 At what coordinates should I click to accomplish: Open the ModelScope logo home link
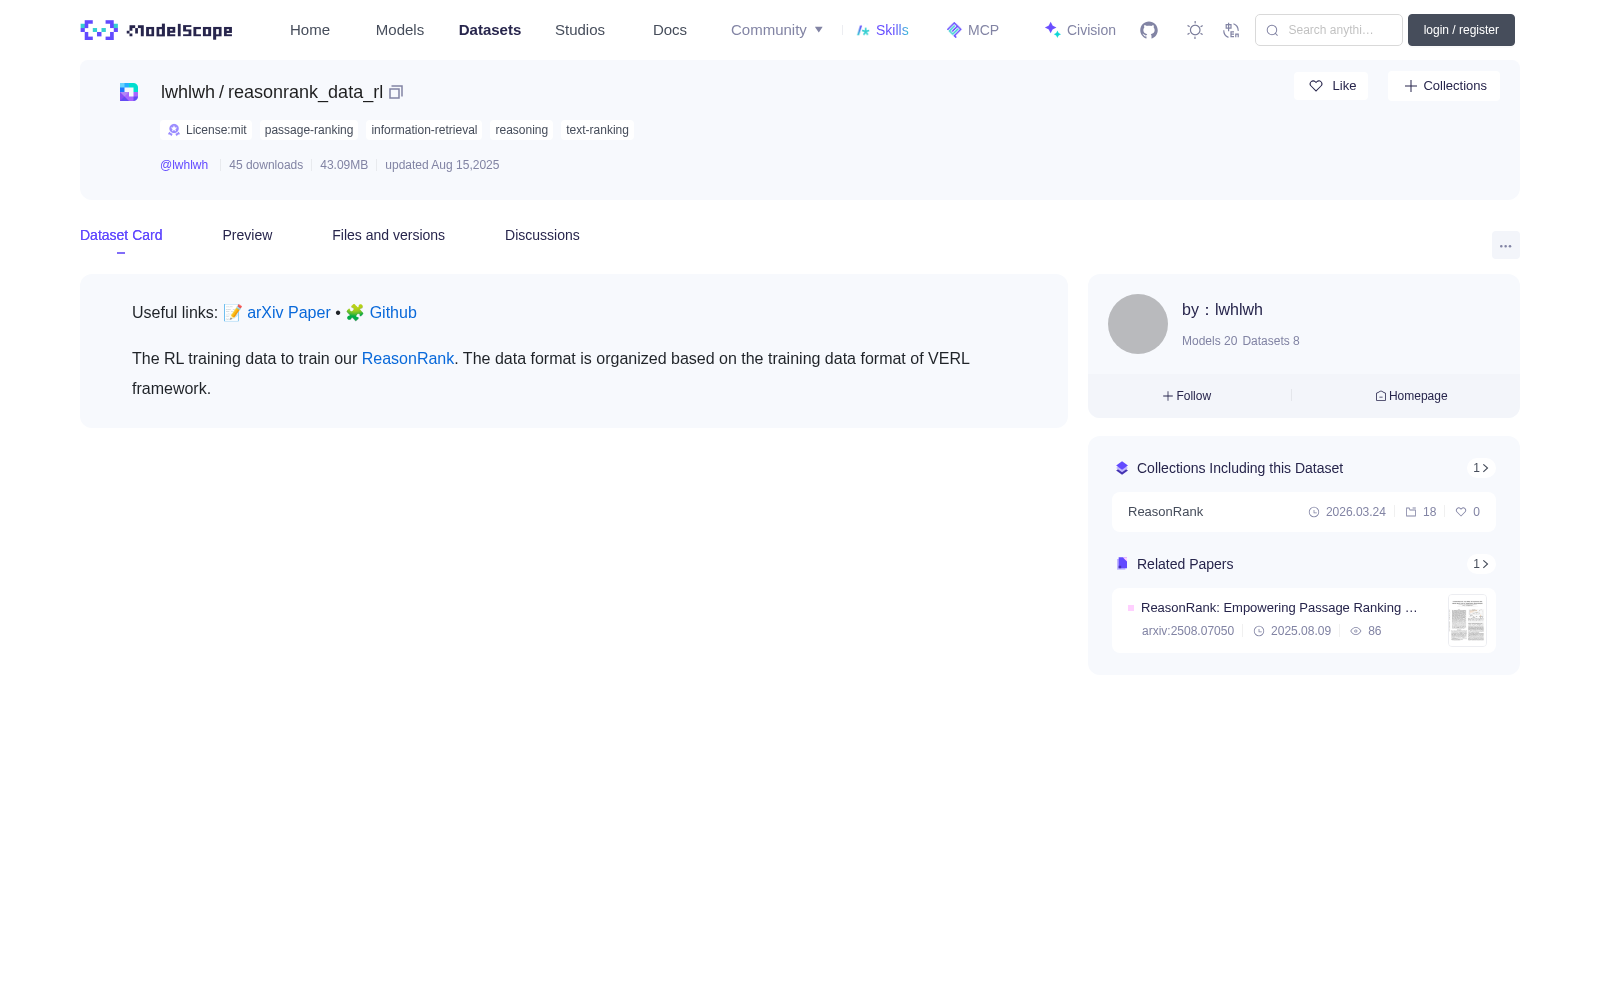[156, 30]
